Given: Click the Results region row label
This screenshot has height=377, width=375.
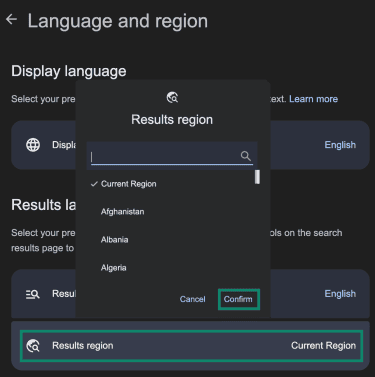Looking at the screenshot, I should (x=83, y=346).
